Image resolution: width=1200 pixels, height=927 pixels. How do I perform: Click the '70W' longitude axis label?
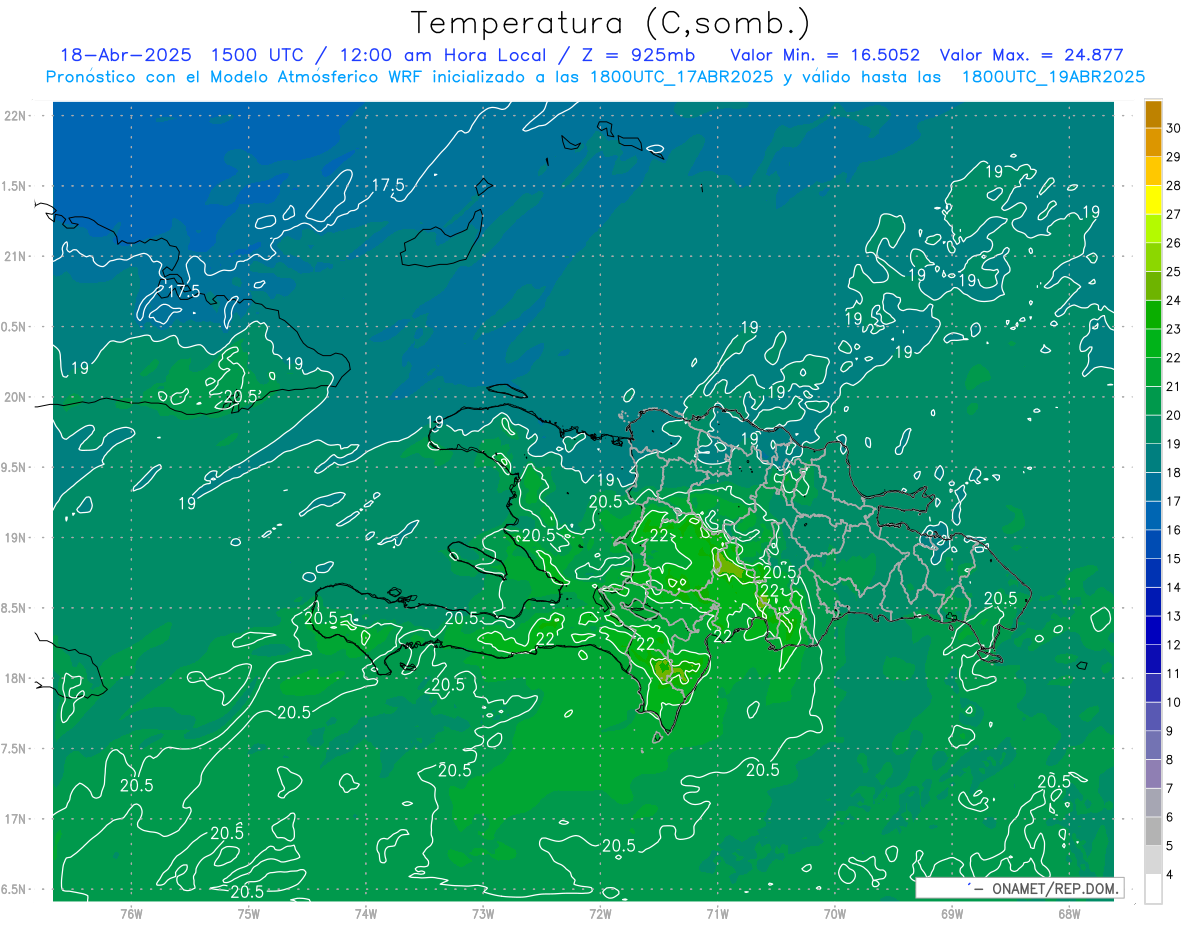click(x=835, y=914)
